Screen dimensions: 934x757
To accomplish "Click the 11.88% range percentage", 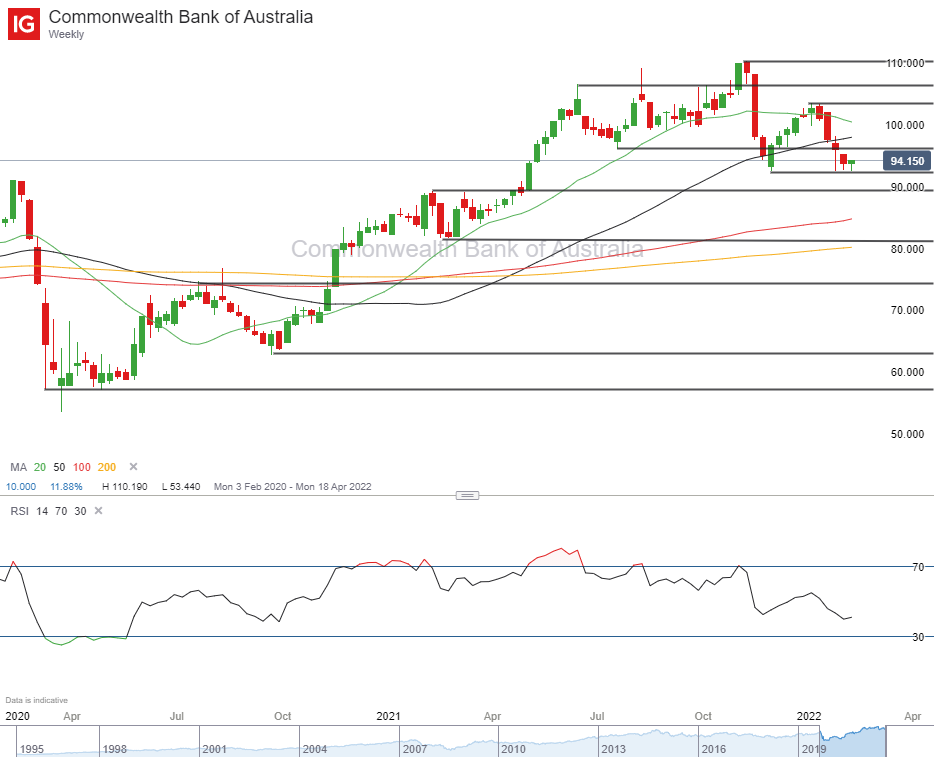I will click(x=66, y=487).
